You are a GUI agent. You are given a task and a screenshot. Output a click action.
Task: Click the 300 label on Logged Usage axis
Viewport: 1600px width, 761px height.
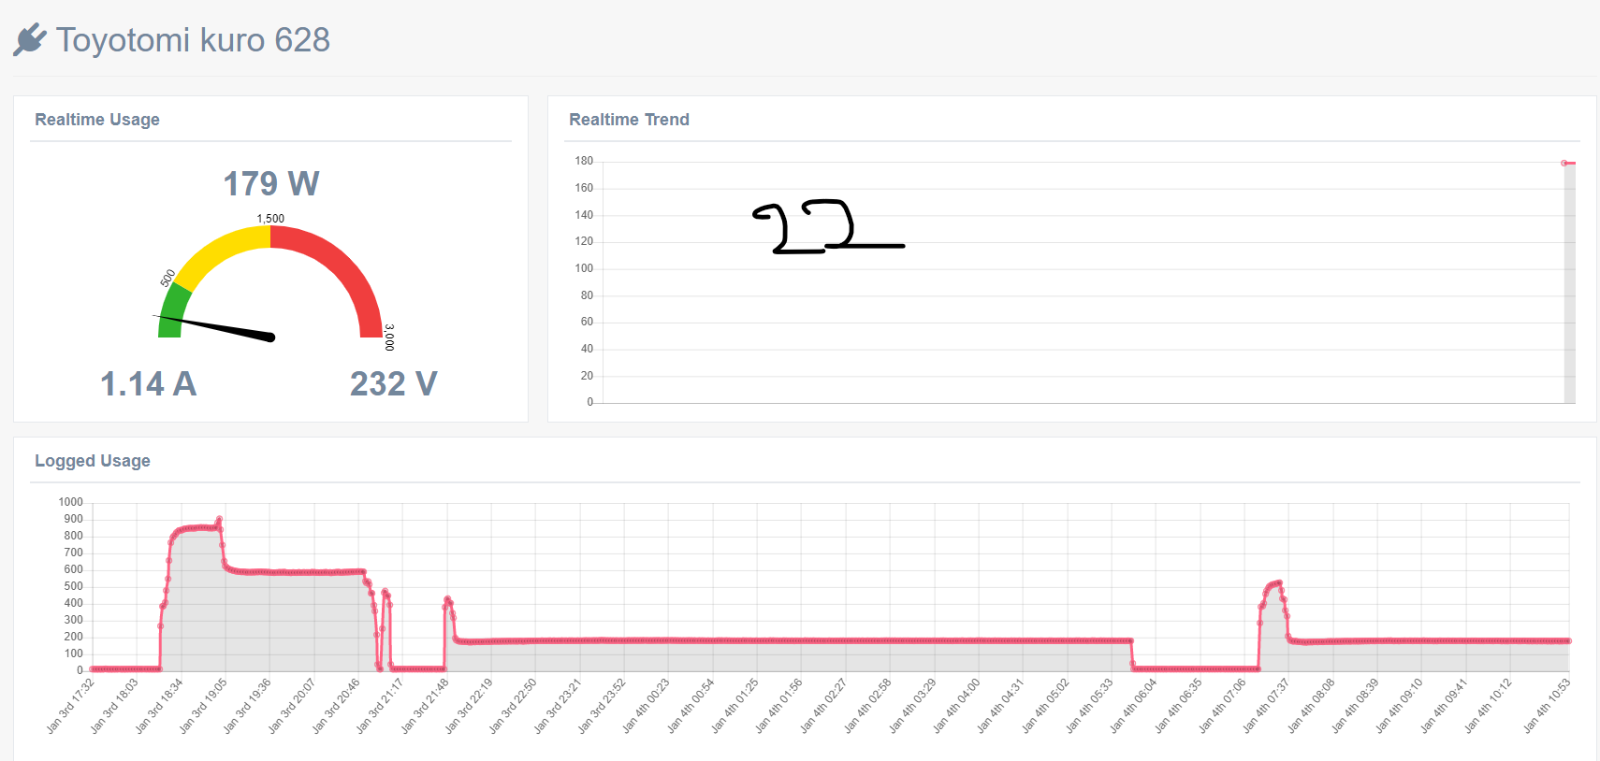74,620
